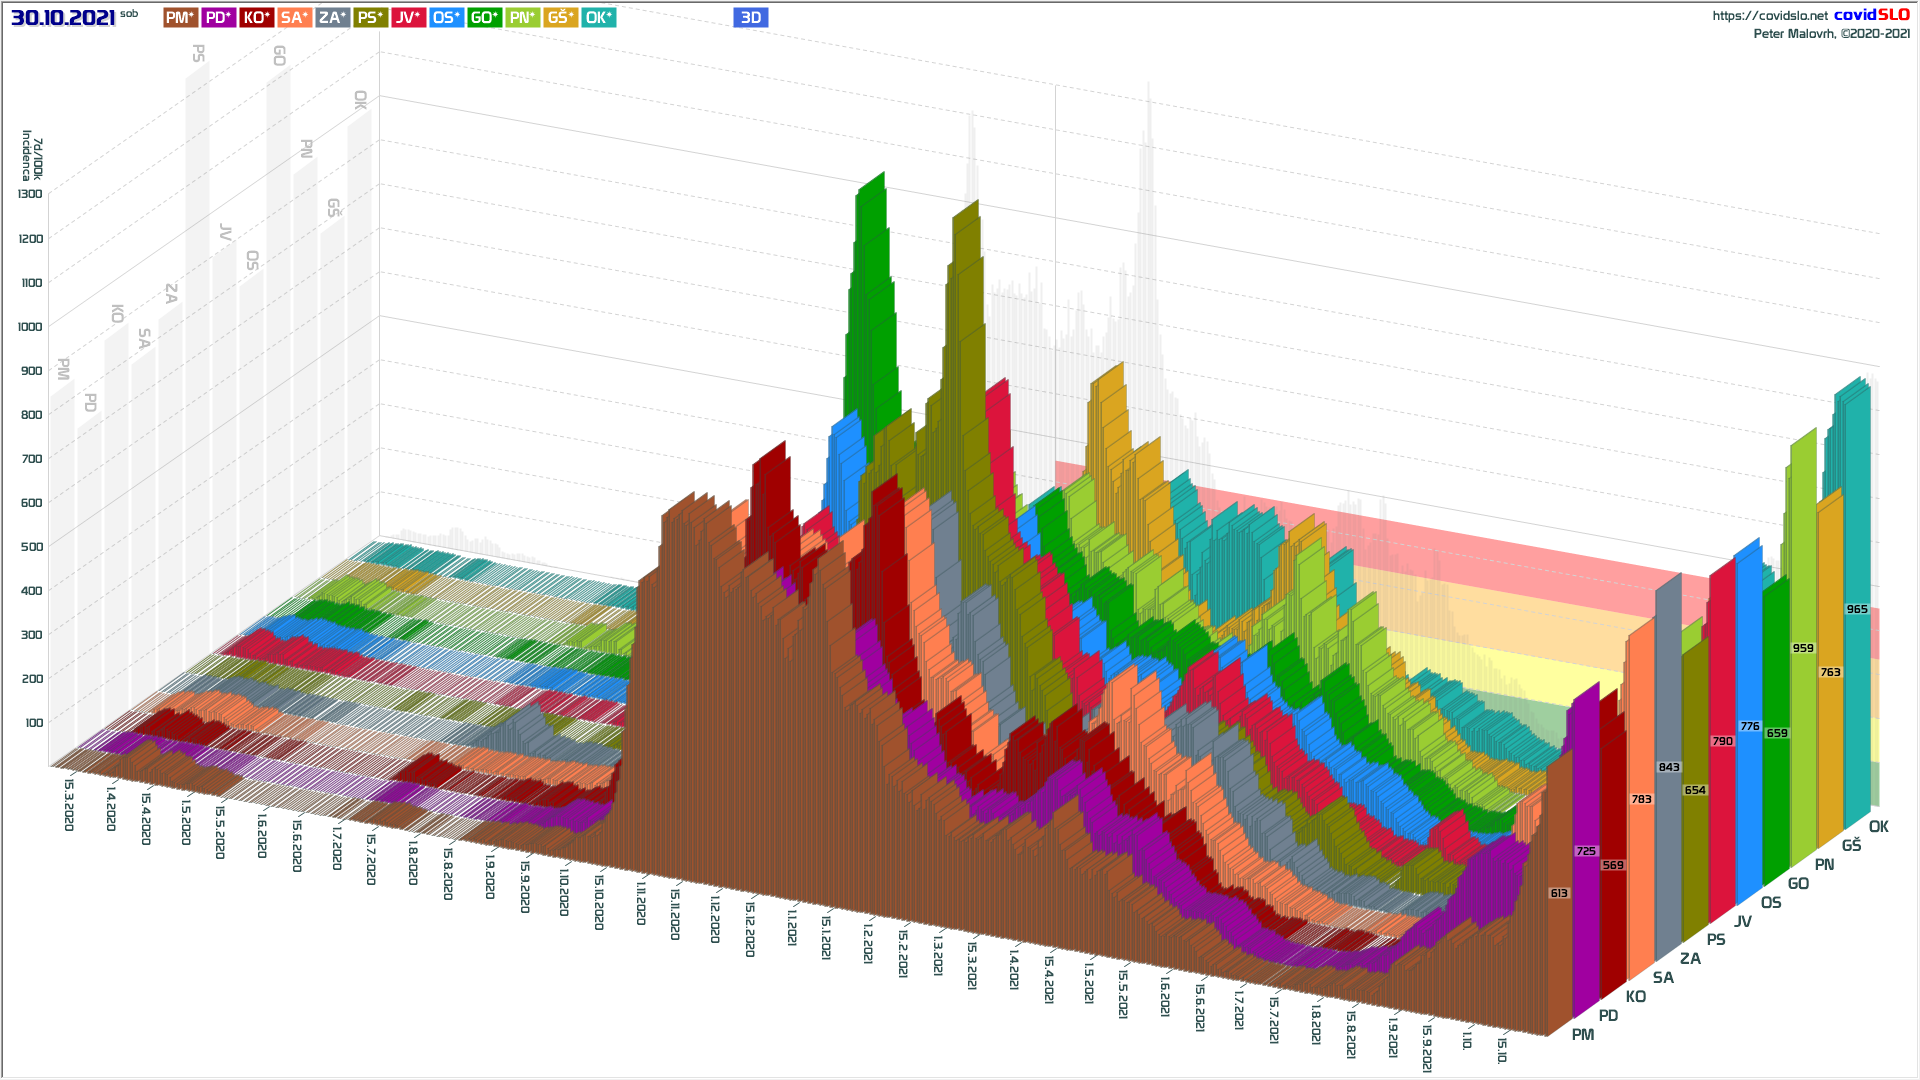
Task: Toggle the KO region button
Action: click(x=256, y=17)
